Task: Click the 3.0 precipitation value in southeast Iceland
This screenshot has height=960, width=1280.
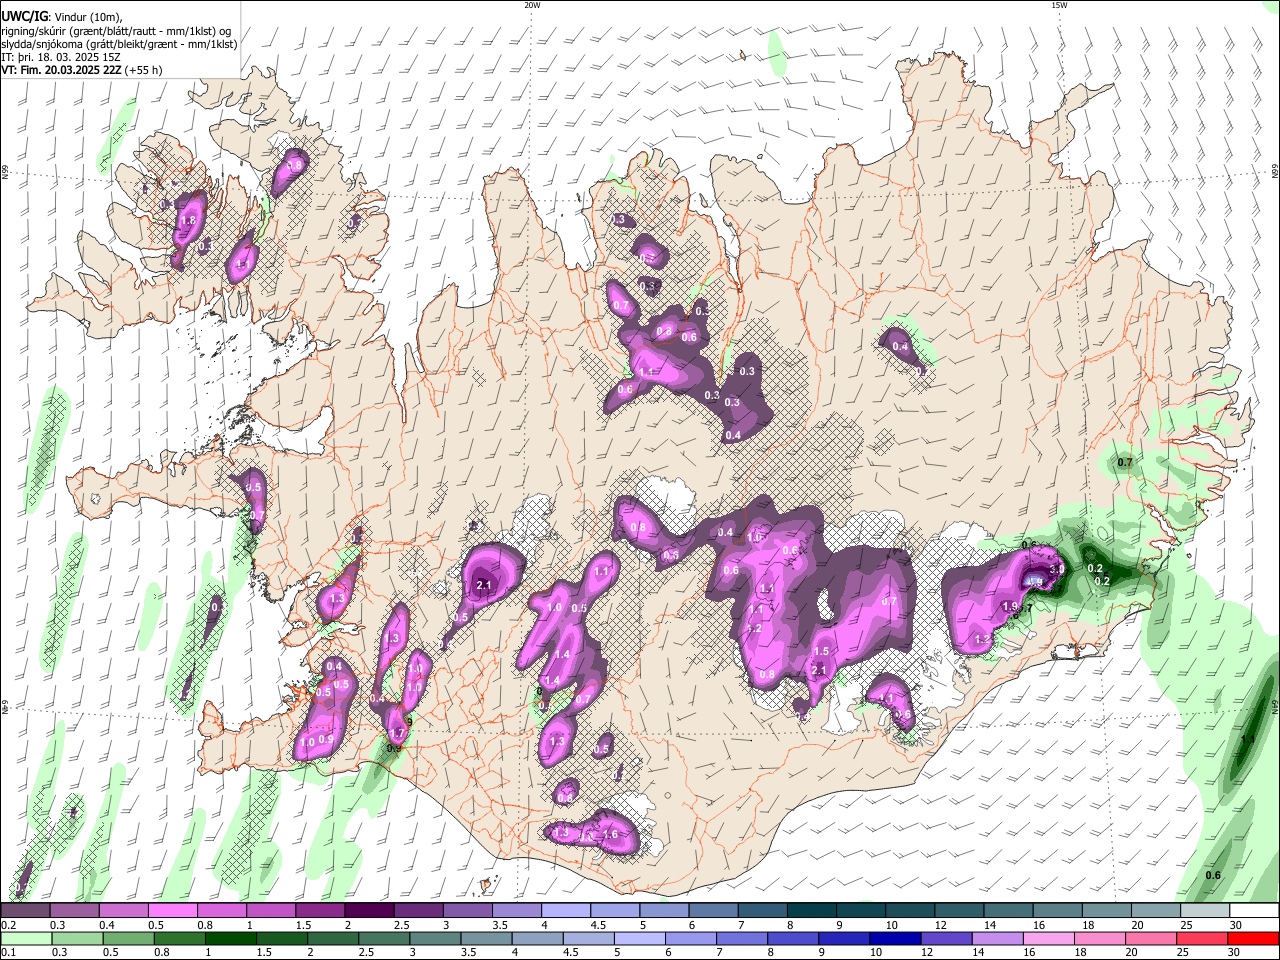Action: 1056,569
